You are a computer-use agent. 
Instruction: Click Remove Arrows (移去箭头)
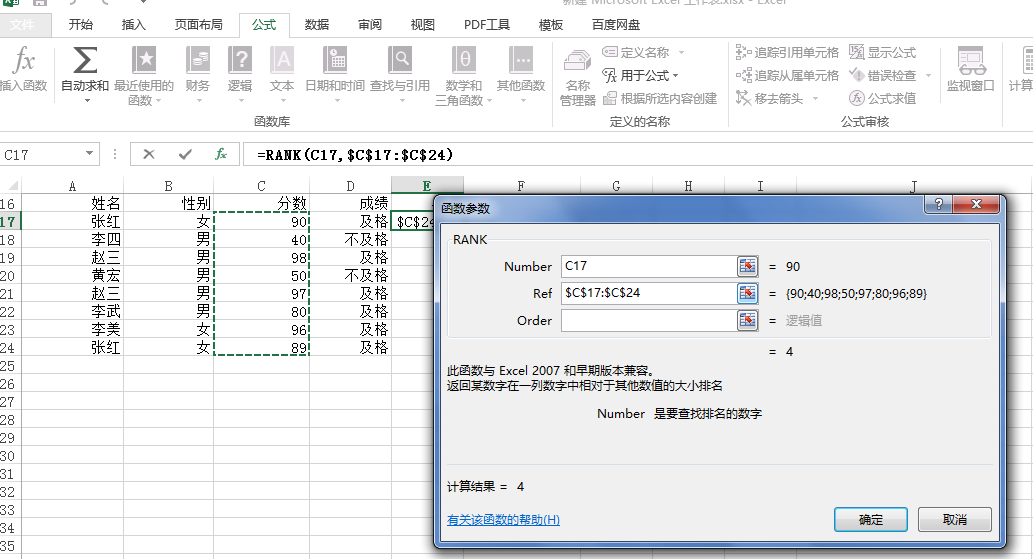point(769,98)
